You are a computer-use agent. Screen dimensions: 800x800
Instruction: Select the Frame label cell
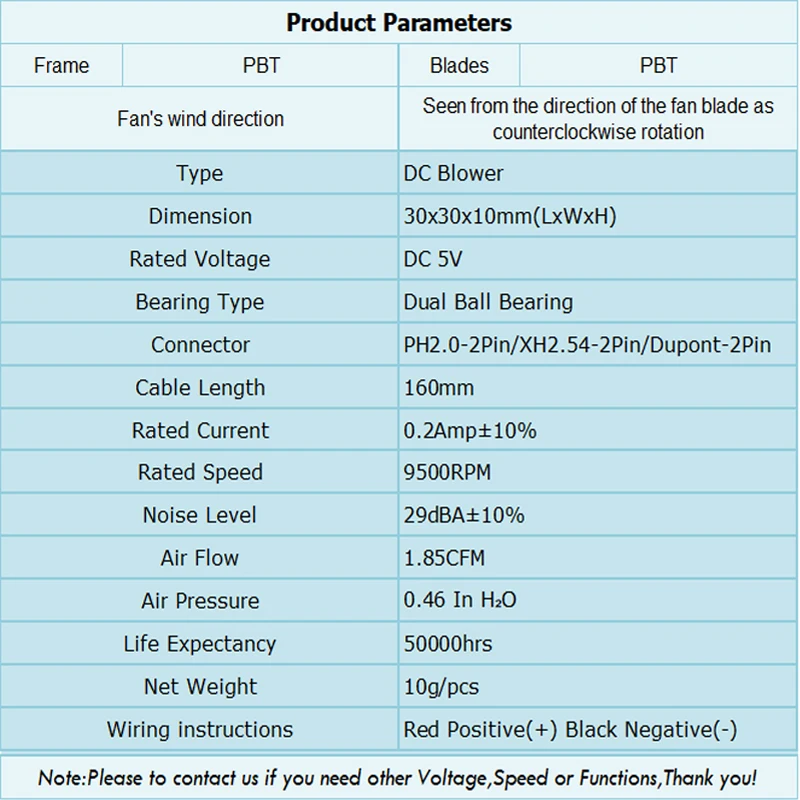point(61,65)
